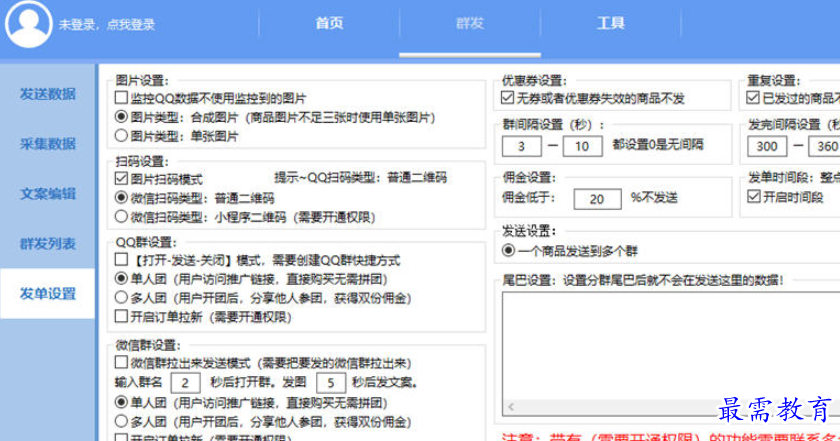Screen dimensions: 840x441
Task: Enable 开启订单拉新 checkbox in QQ群设置
Action: pyautogui.click(x=121, y=317)
